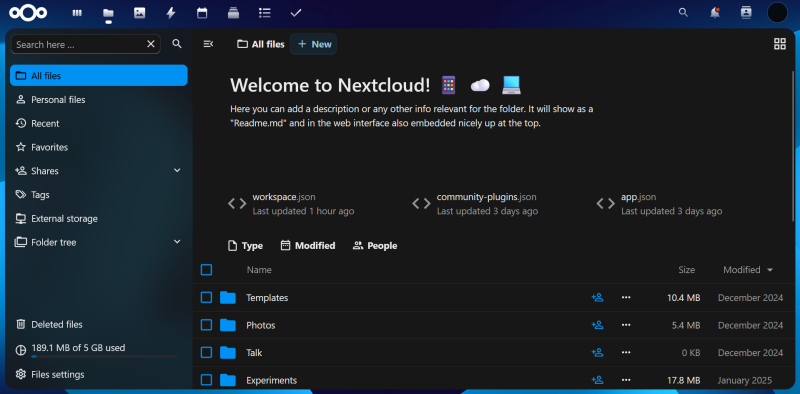Open the Contacts menu icon in top right

click(746, 13)
